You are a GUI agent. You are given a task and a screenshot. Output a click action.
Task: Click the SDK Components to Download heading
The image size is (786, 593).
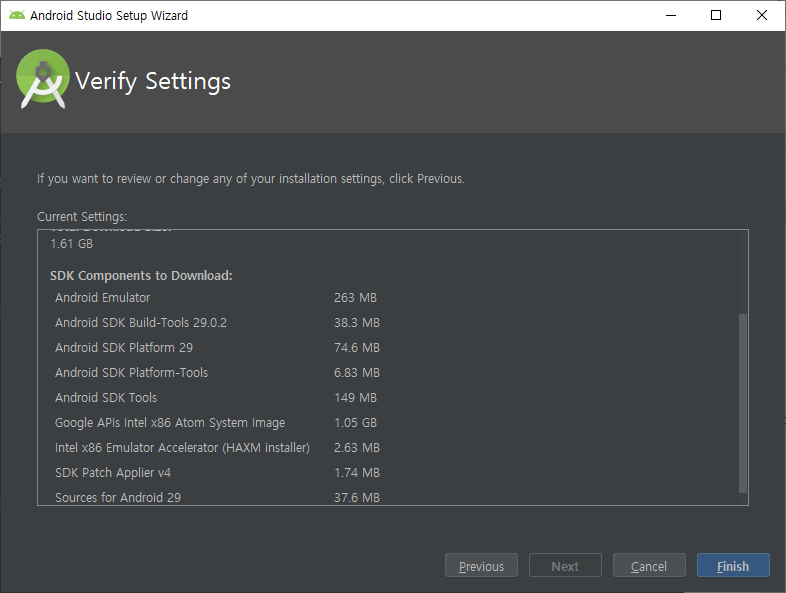tap(141, 276)
